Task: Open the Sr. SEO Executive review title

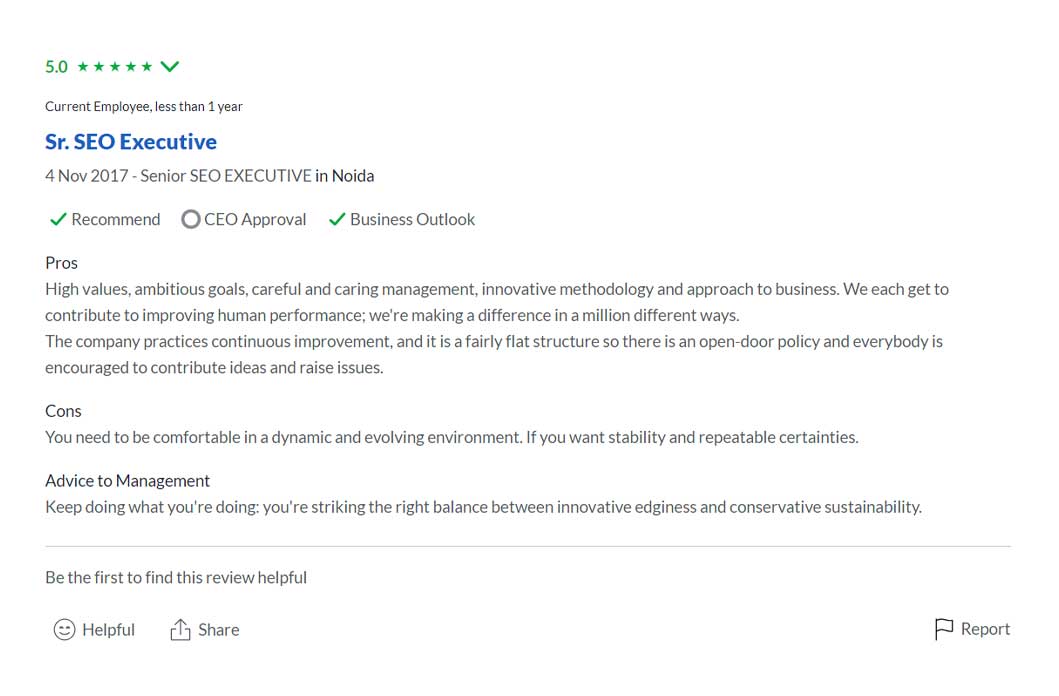Action: [131, 142]
